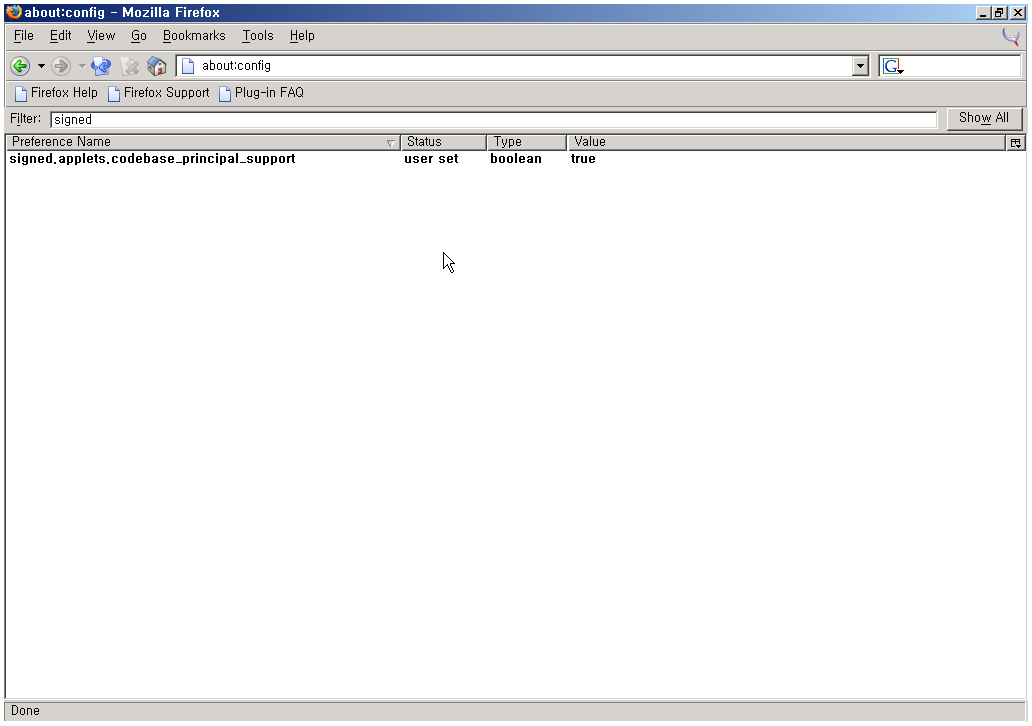Image resolution: width=1032 pixels, height=726 pixels.
Task: Open the Forward history dropdown arrow
Action: (x=82, y=66)
